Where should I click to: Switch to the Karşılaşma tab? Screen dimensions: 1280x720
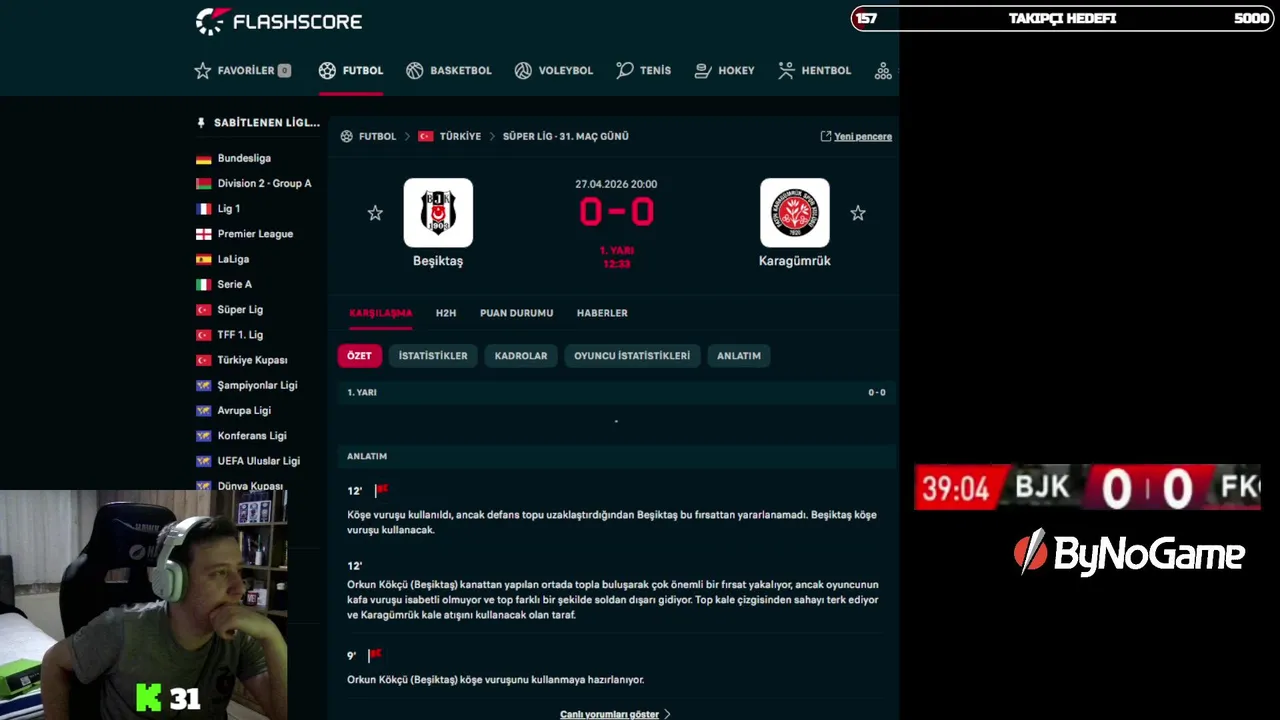[x=380, y=313]
